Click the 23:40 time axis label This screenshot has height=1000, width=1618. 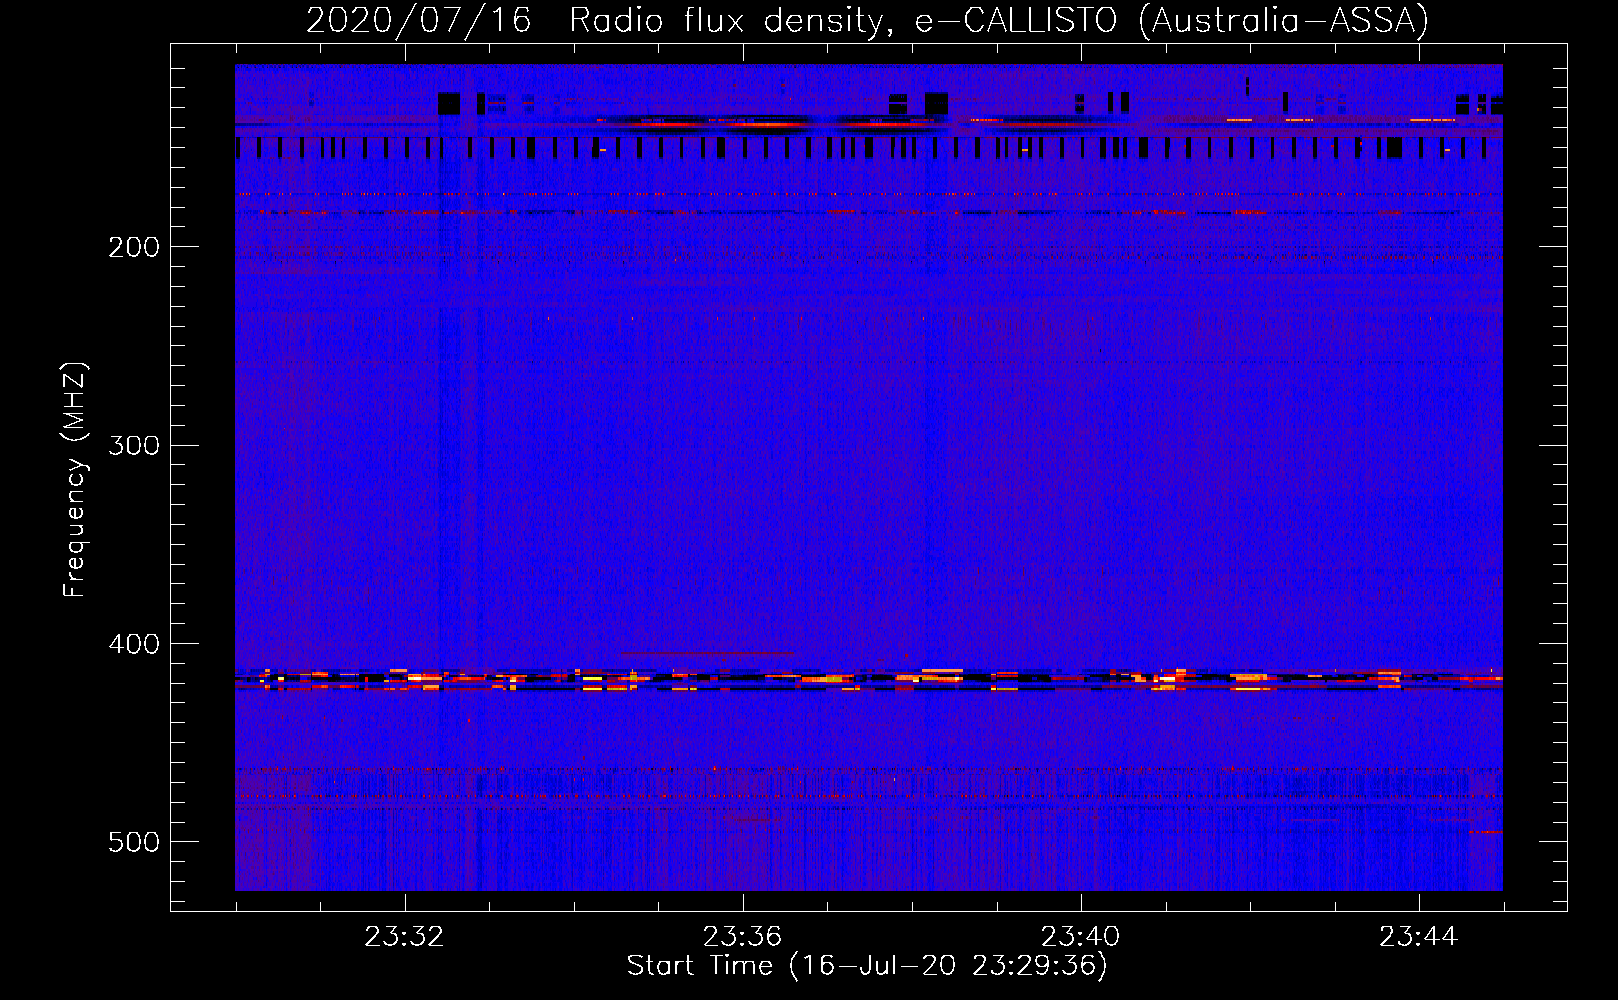coord(1080,937)
